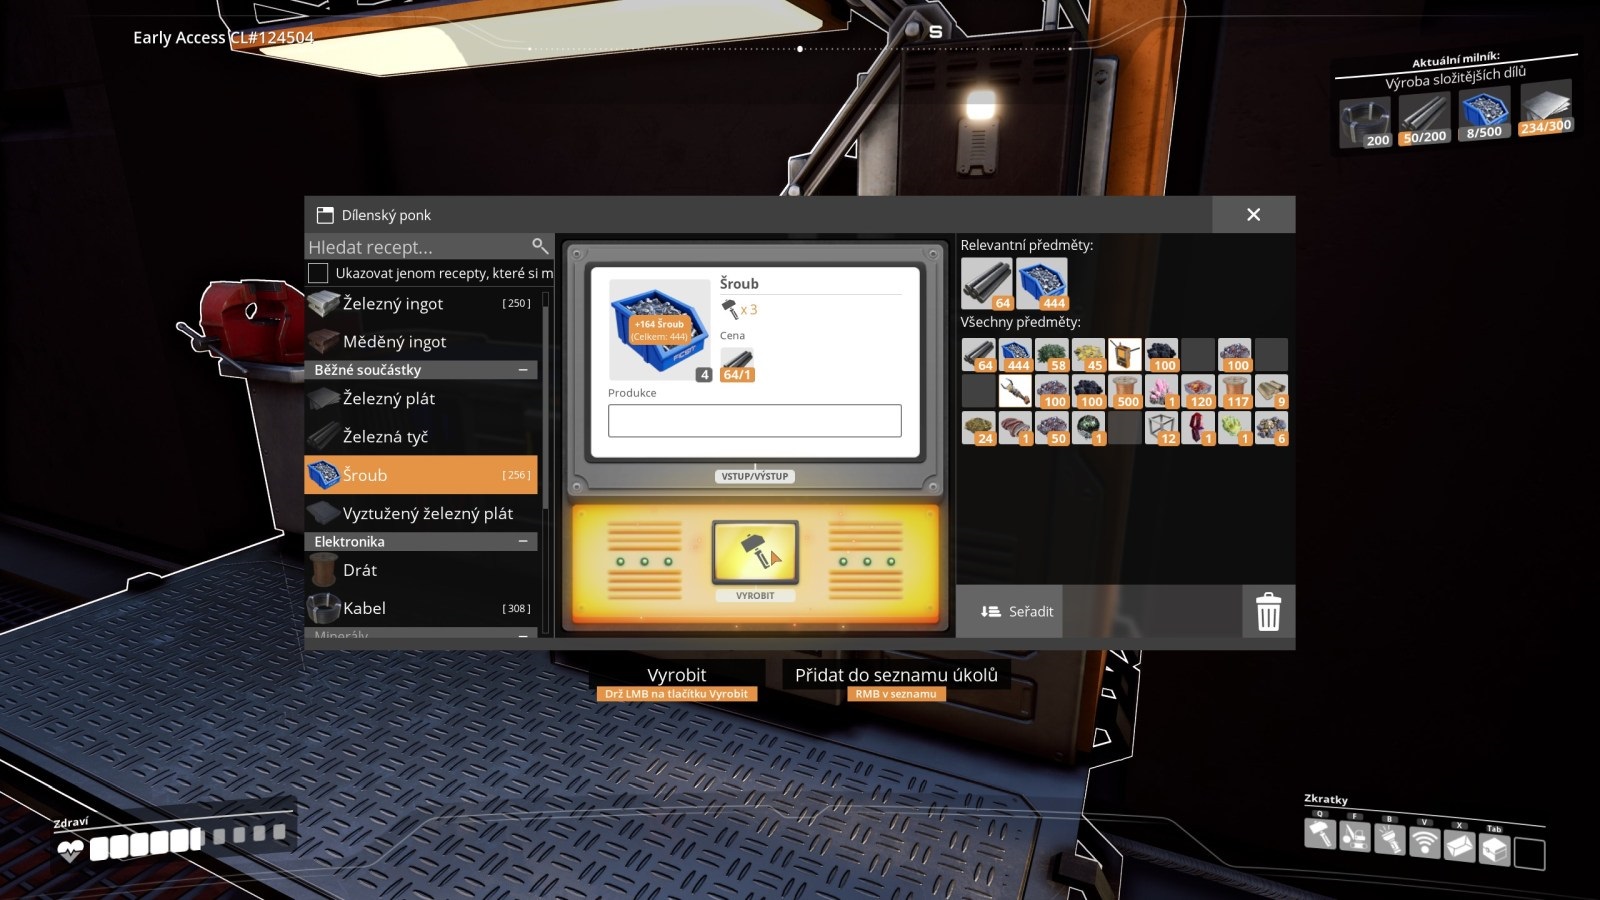Select the 'Vyztužený železný plát' recipe

(420, 513)
